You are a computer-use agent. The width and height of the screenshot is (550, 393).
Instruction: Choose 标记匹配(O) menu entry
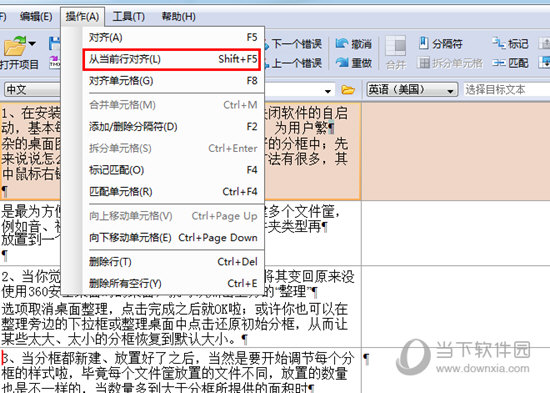(173, 170)
